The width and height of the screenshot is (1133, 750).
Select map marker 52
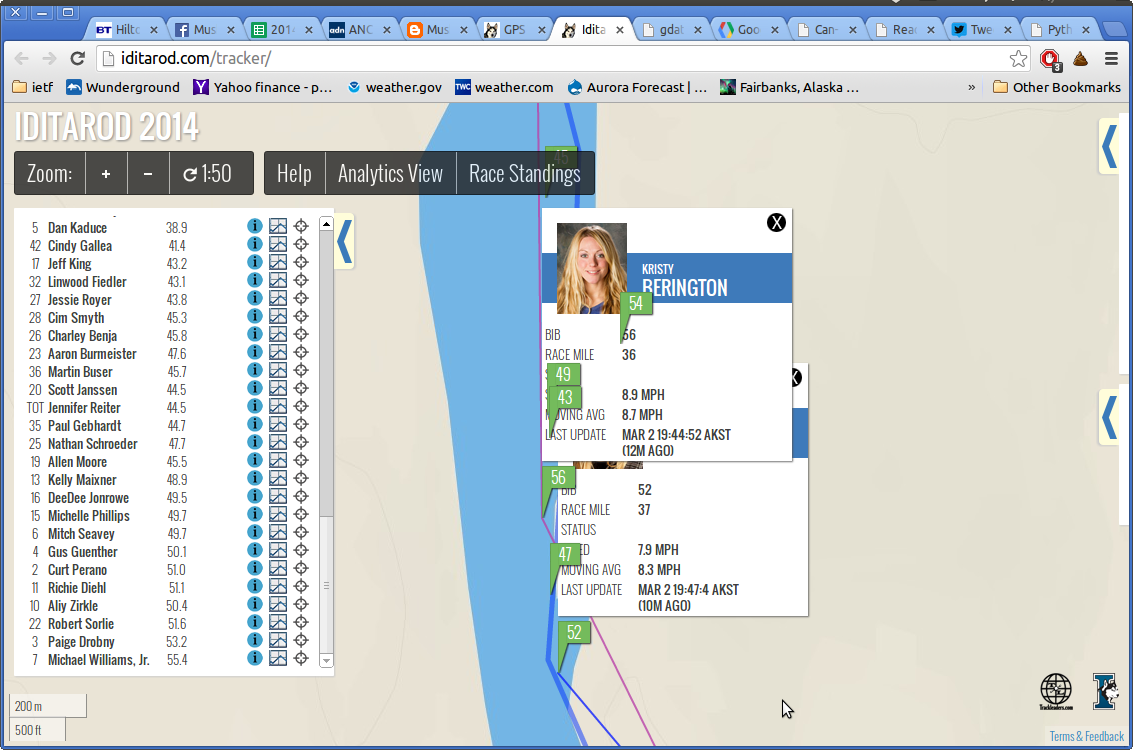[574, 633]
